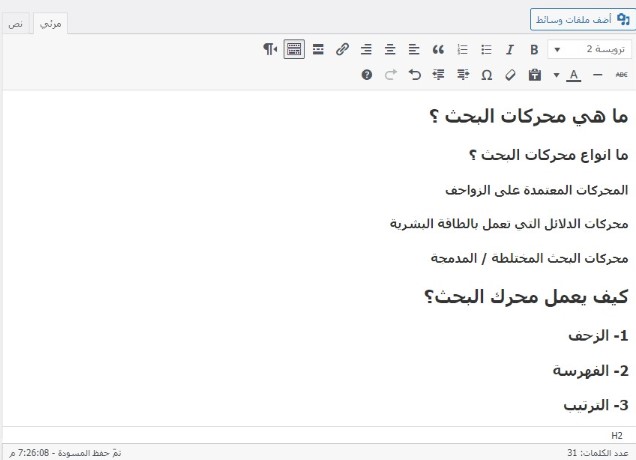The width and height of the screenshot is (636, 460).
Task: Click the draft saved time status text
Action: 65,453
